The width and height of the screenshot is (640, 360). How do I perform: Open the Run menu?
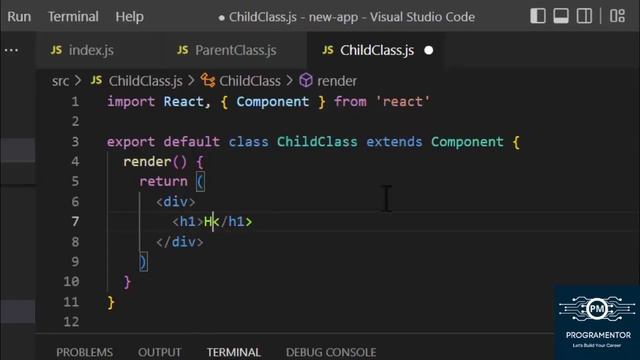(19, 17)
